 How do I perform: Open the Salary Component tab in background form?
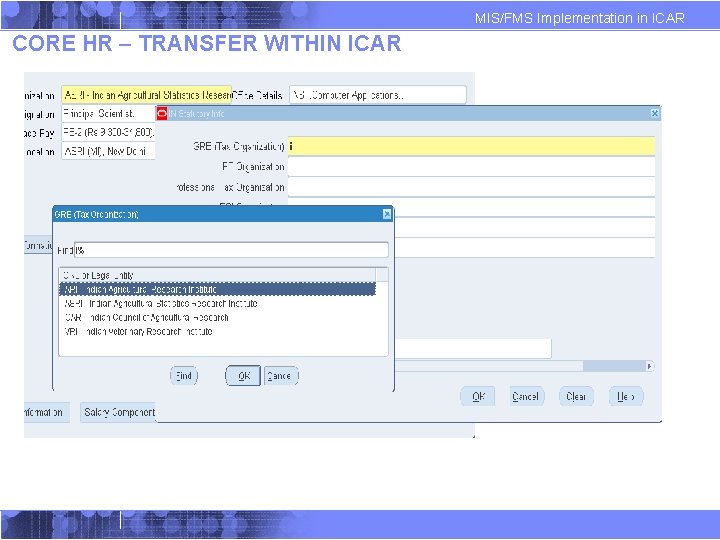tap(118, 412)
